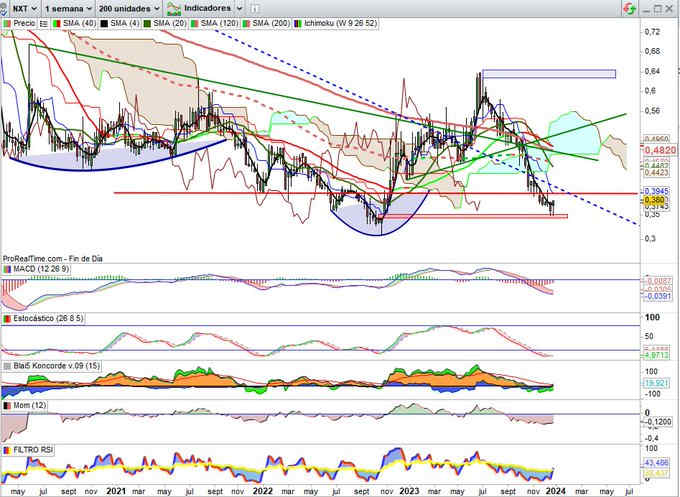Click the 0,3 price axis value
This screenshot has width=680, height=497.
pyautogui.click(x=651, y=239)
